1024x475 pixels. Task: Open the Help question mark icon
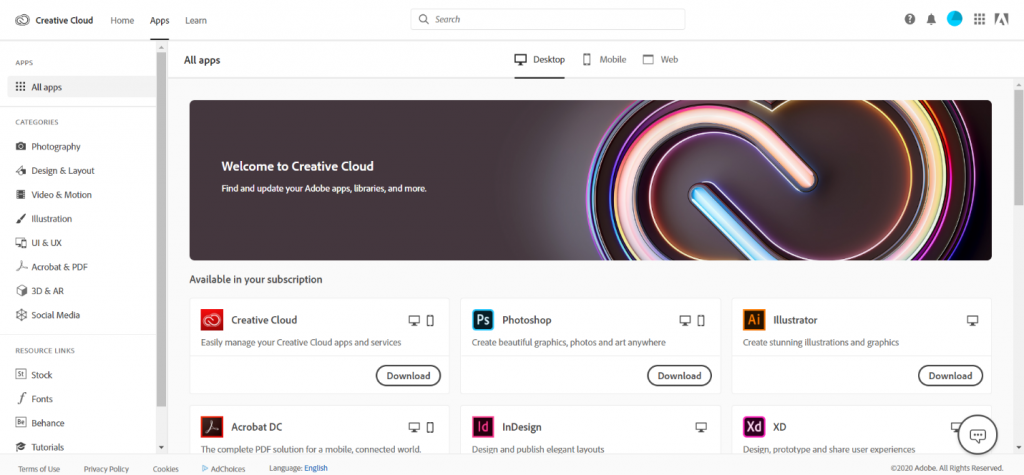tap(910, 19)
